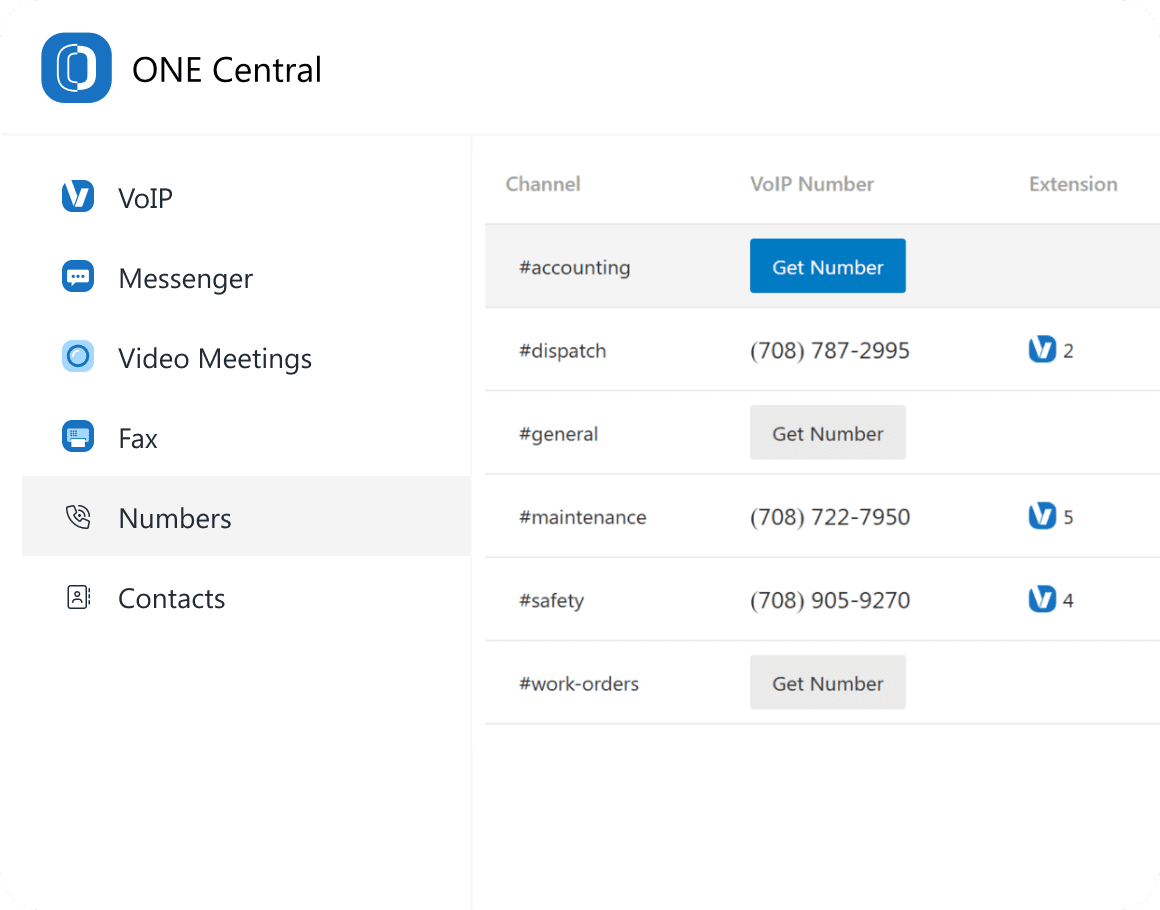The height and width of the screenshot is (910, 1160).
Task: Click the Video Meetings camera icon
Action: [x=77, y=358]
